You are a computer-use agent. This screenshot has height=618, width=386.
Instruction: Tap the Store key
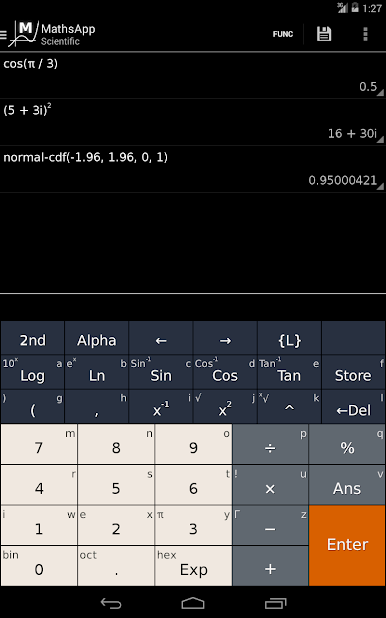coord(353,372)
